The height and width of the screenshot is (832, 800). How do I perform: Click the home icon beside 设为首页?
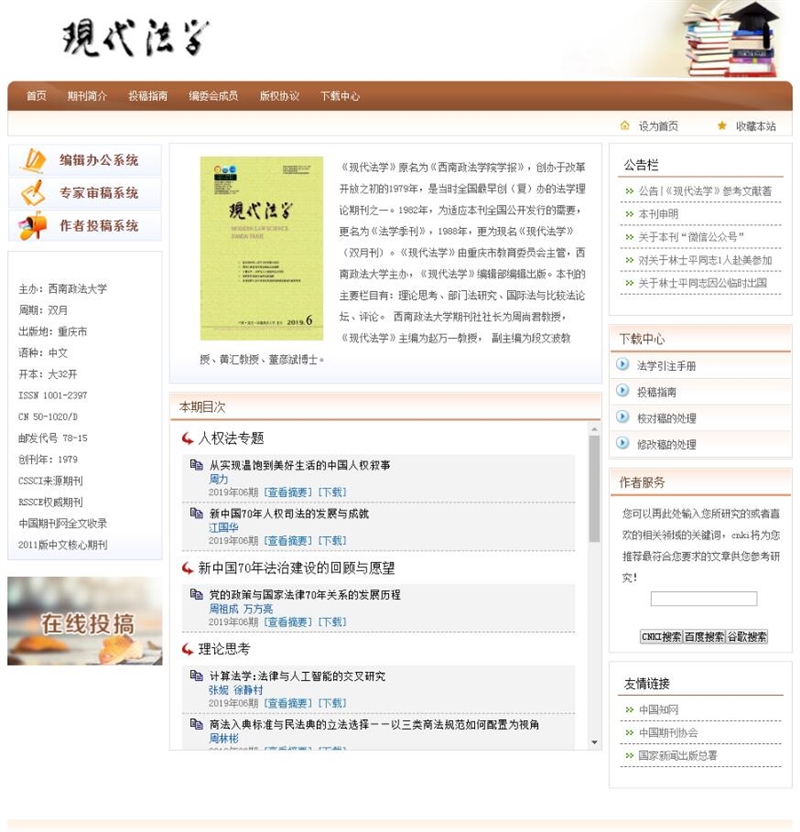tap(622, 126)
